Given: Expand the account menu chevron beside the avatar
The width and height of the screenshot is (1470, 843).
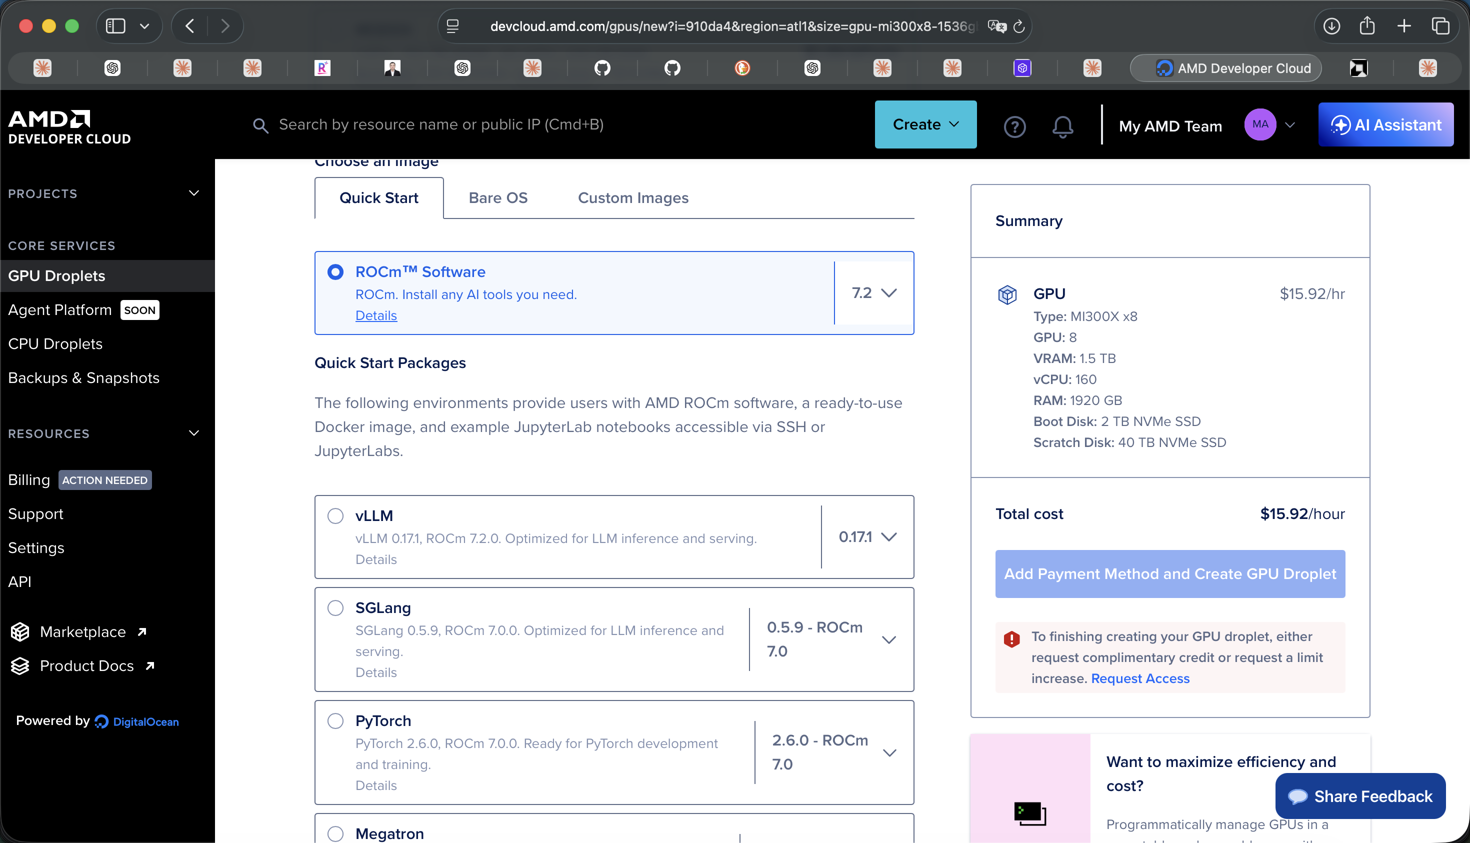Looking at the screenshot, I should coord(1290,126).
